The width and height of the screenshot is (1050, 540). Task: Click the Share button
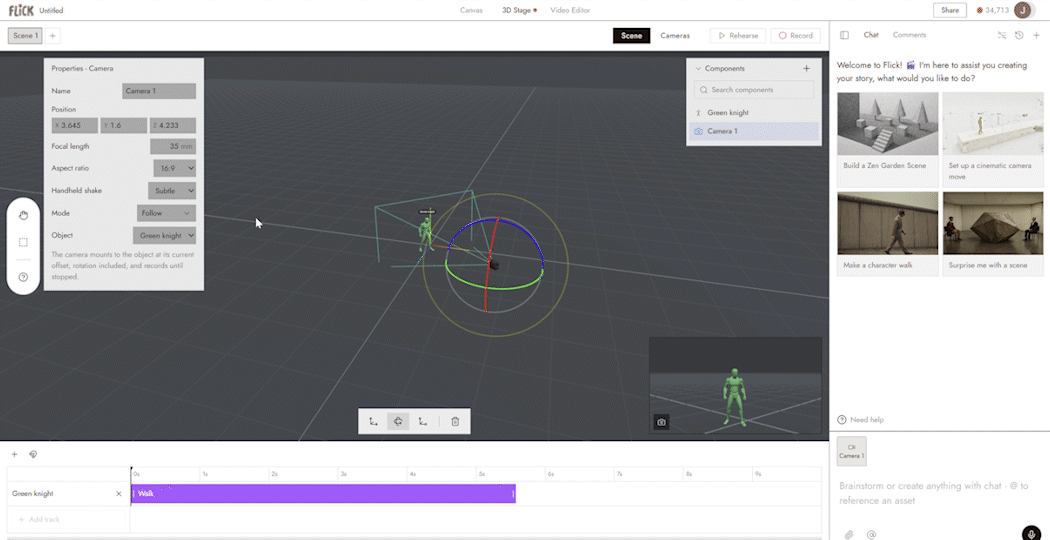pos(950,10)
